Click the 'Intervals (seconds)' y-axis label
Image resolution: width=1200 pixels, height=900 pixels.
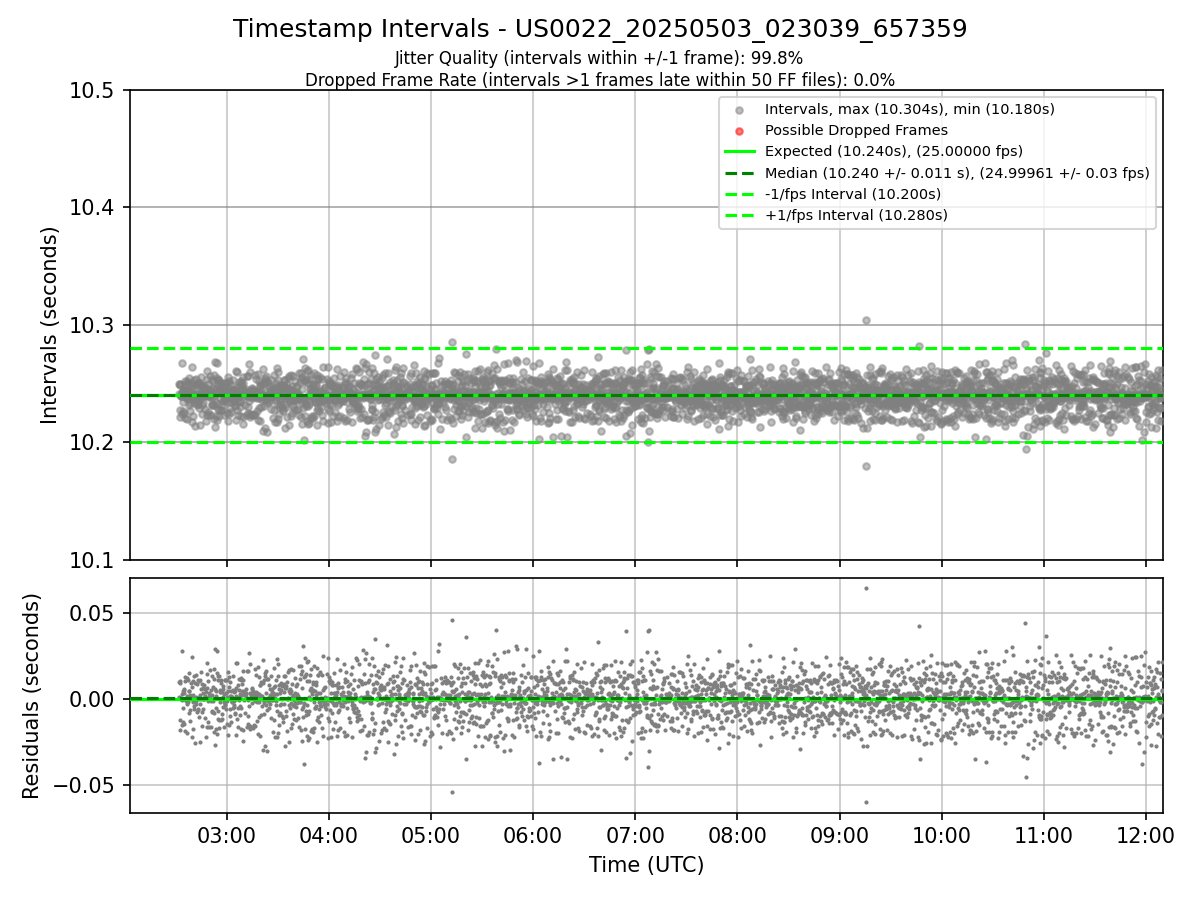50,325
